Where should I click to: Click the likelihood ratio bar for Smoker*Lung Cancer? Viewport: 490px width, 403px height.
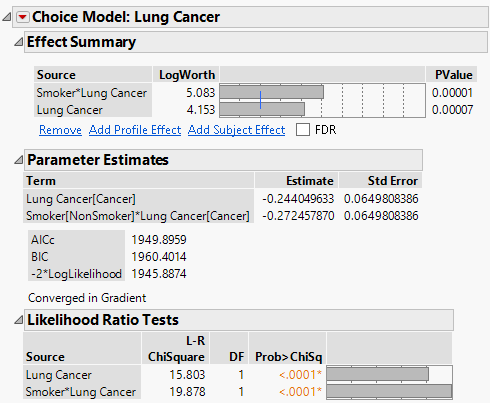[389, 391]
